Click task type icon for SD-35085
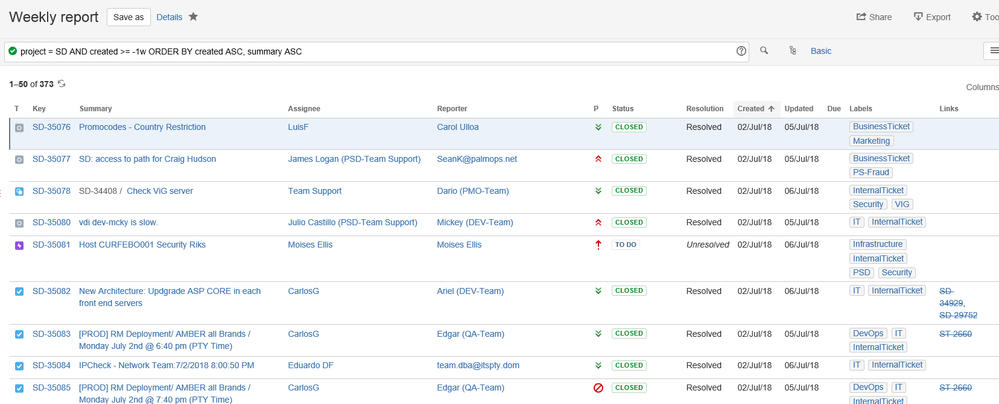The image size is (999, 404). click(x=19, y=388)
